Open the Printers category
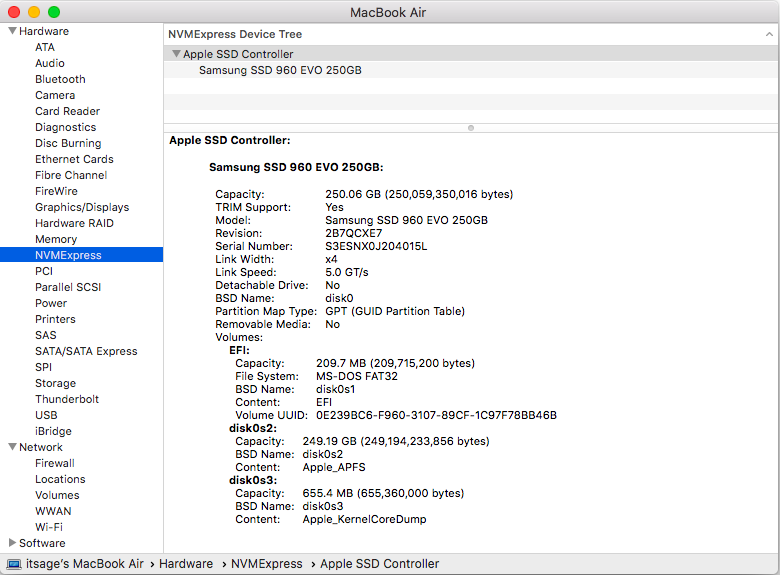Image resolution: width=780 pixels, height=575 pixels. click(55, 319)
